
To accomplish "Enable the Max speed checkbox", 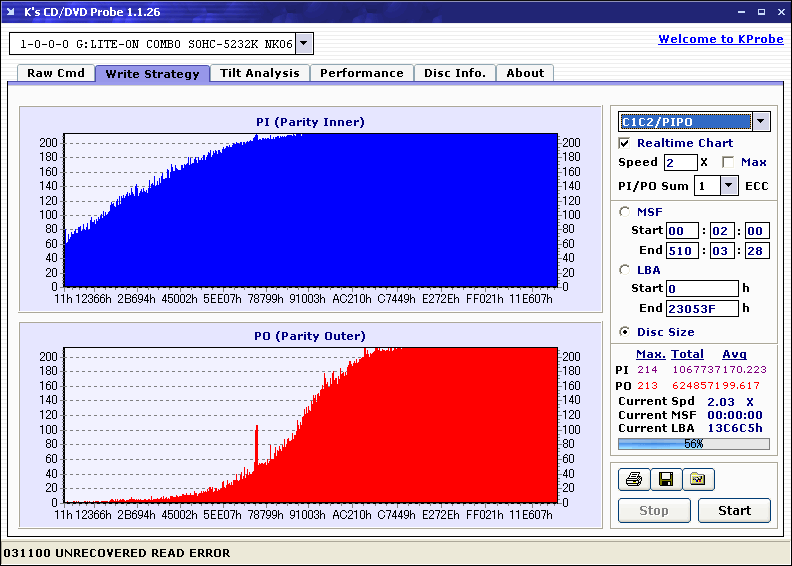I will tap(728, 162).
